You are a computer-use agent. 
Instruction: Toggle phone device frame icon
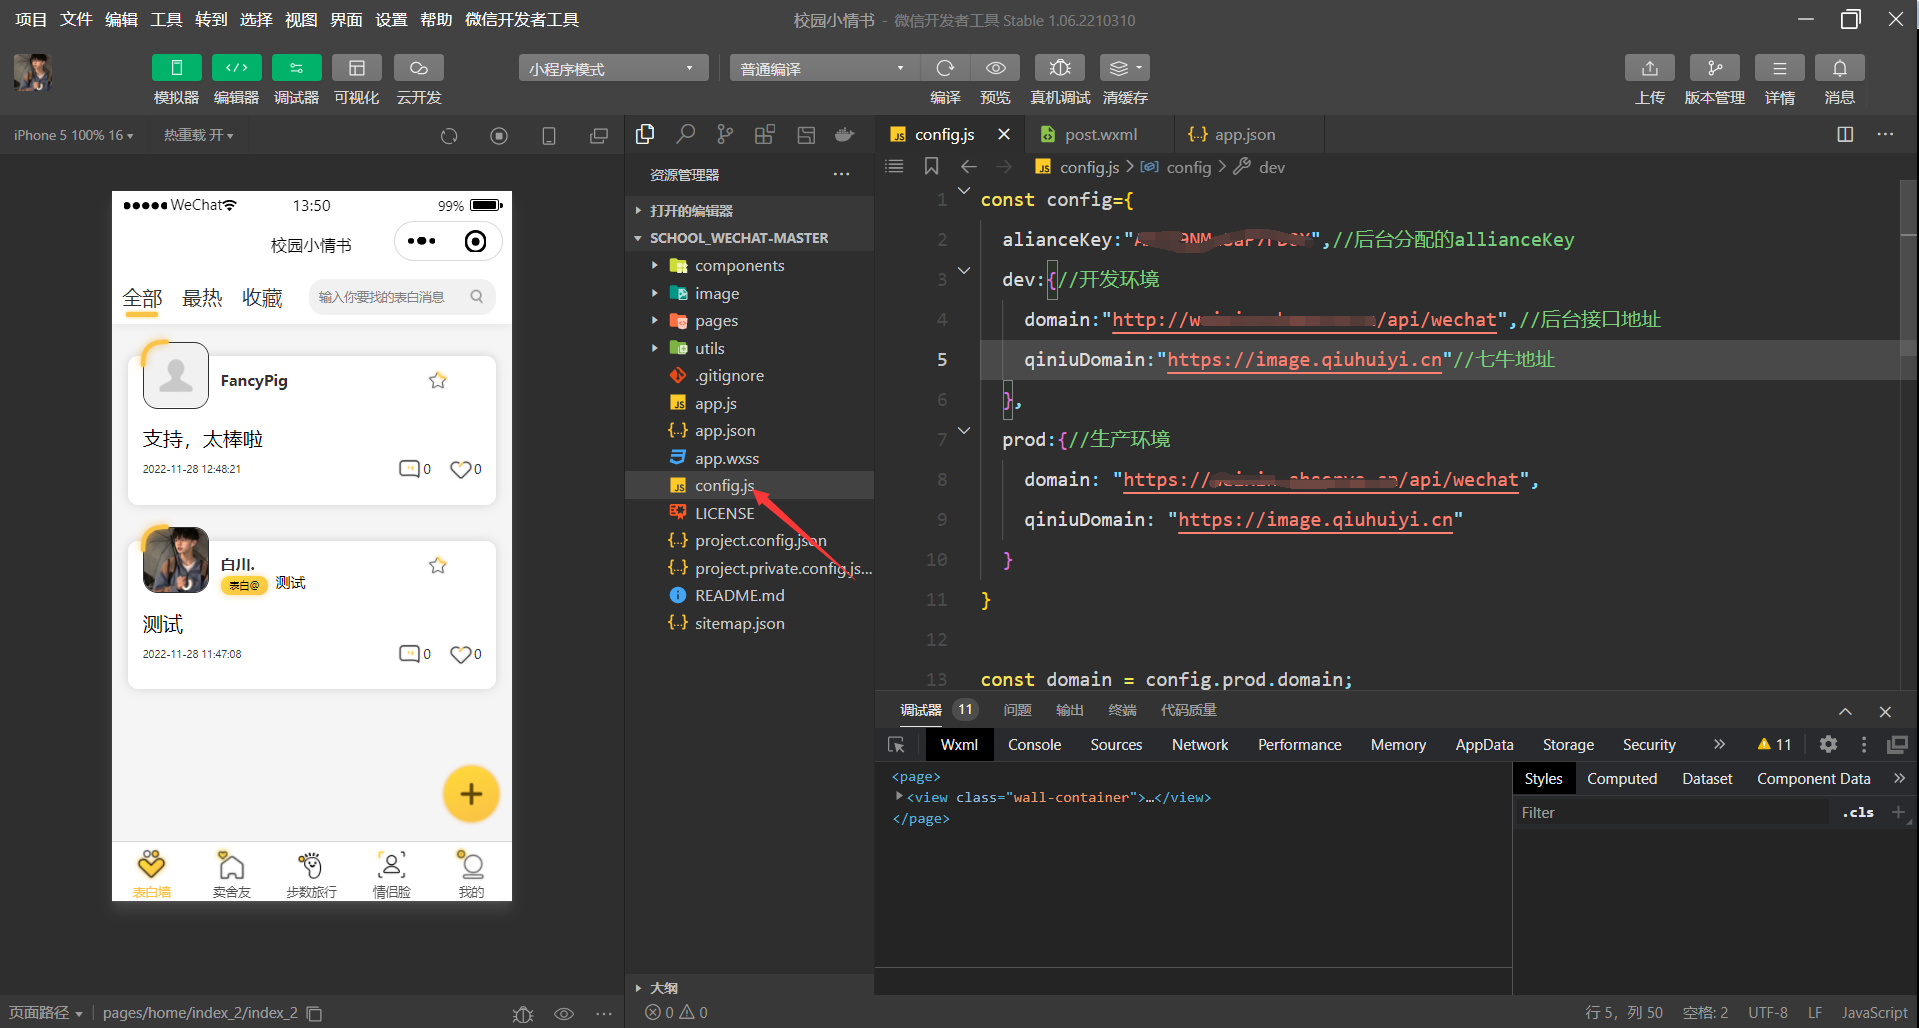tap(549, 136)
